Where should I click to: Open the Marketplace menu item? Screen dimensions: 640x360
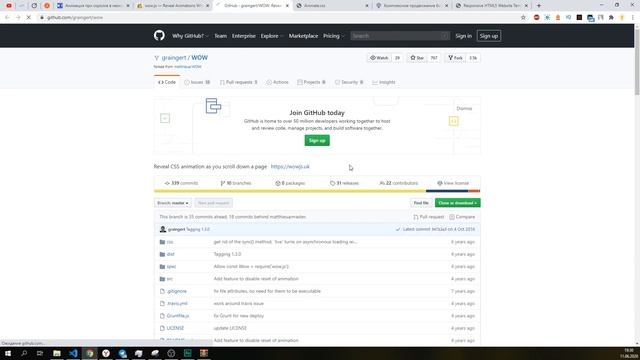click(x=303, y=36)
